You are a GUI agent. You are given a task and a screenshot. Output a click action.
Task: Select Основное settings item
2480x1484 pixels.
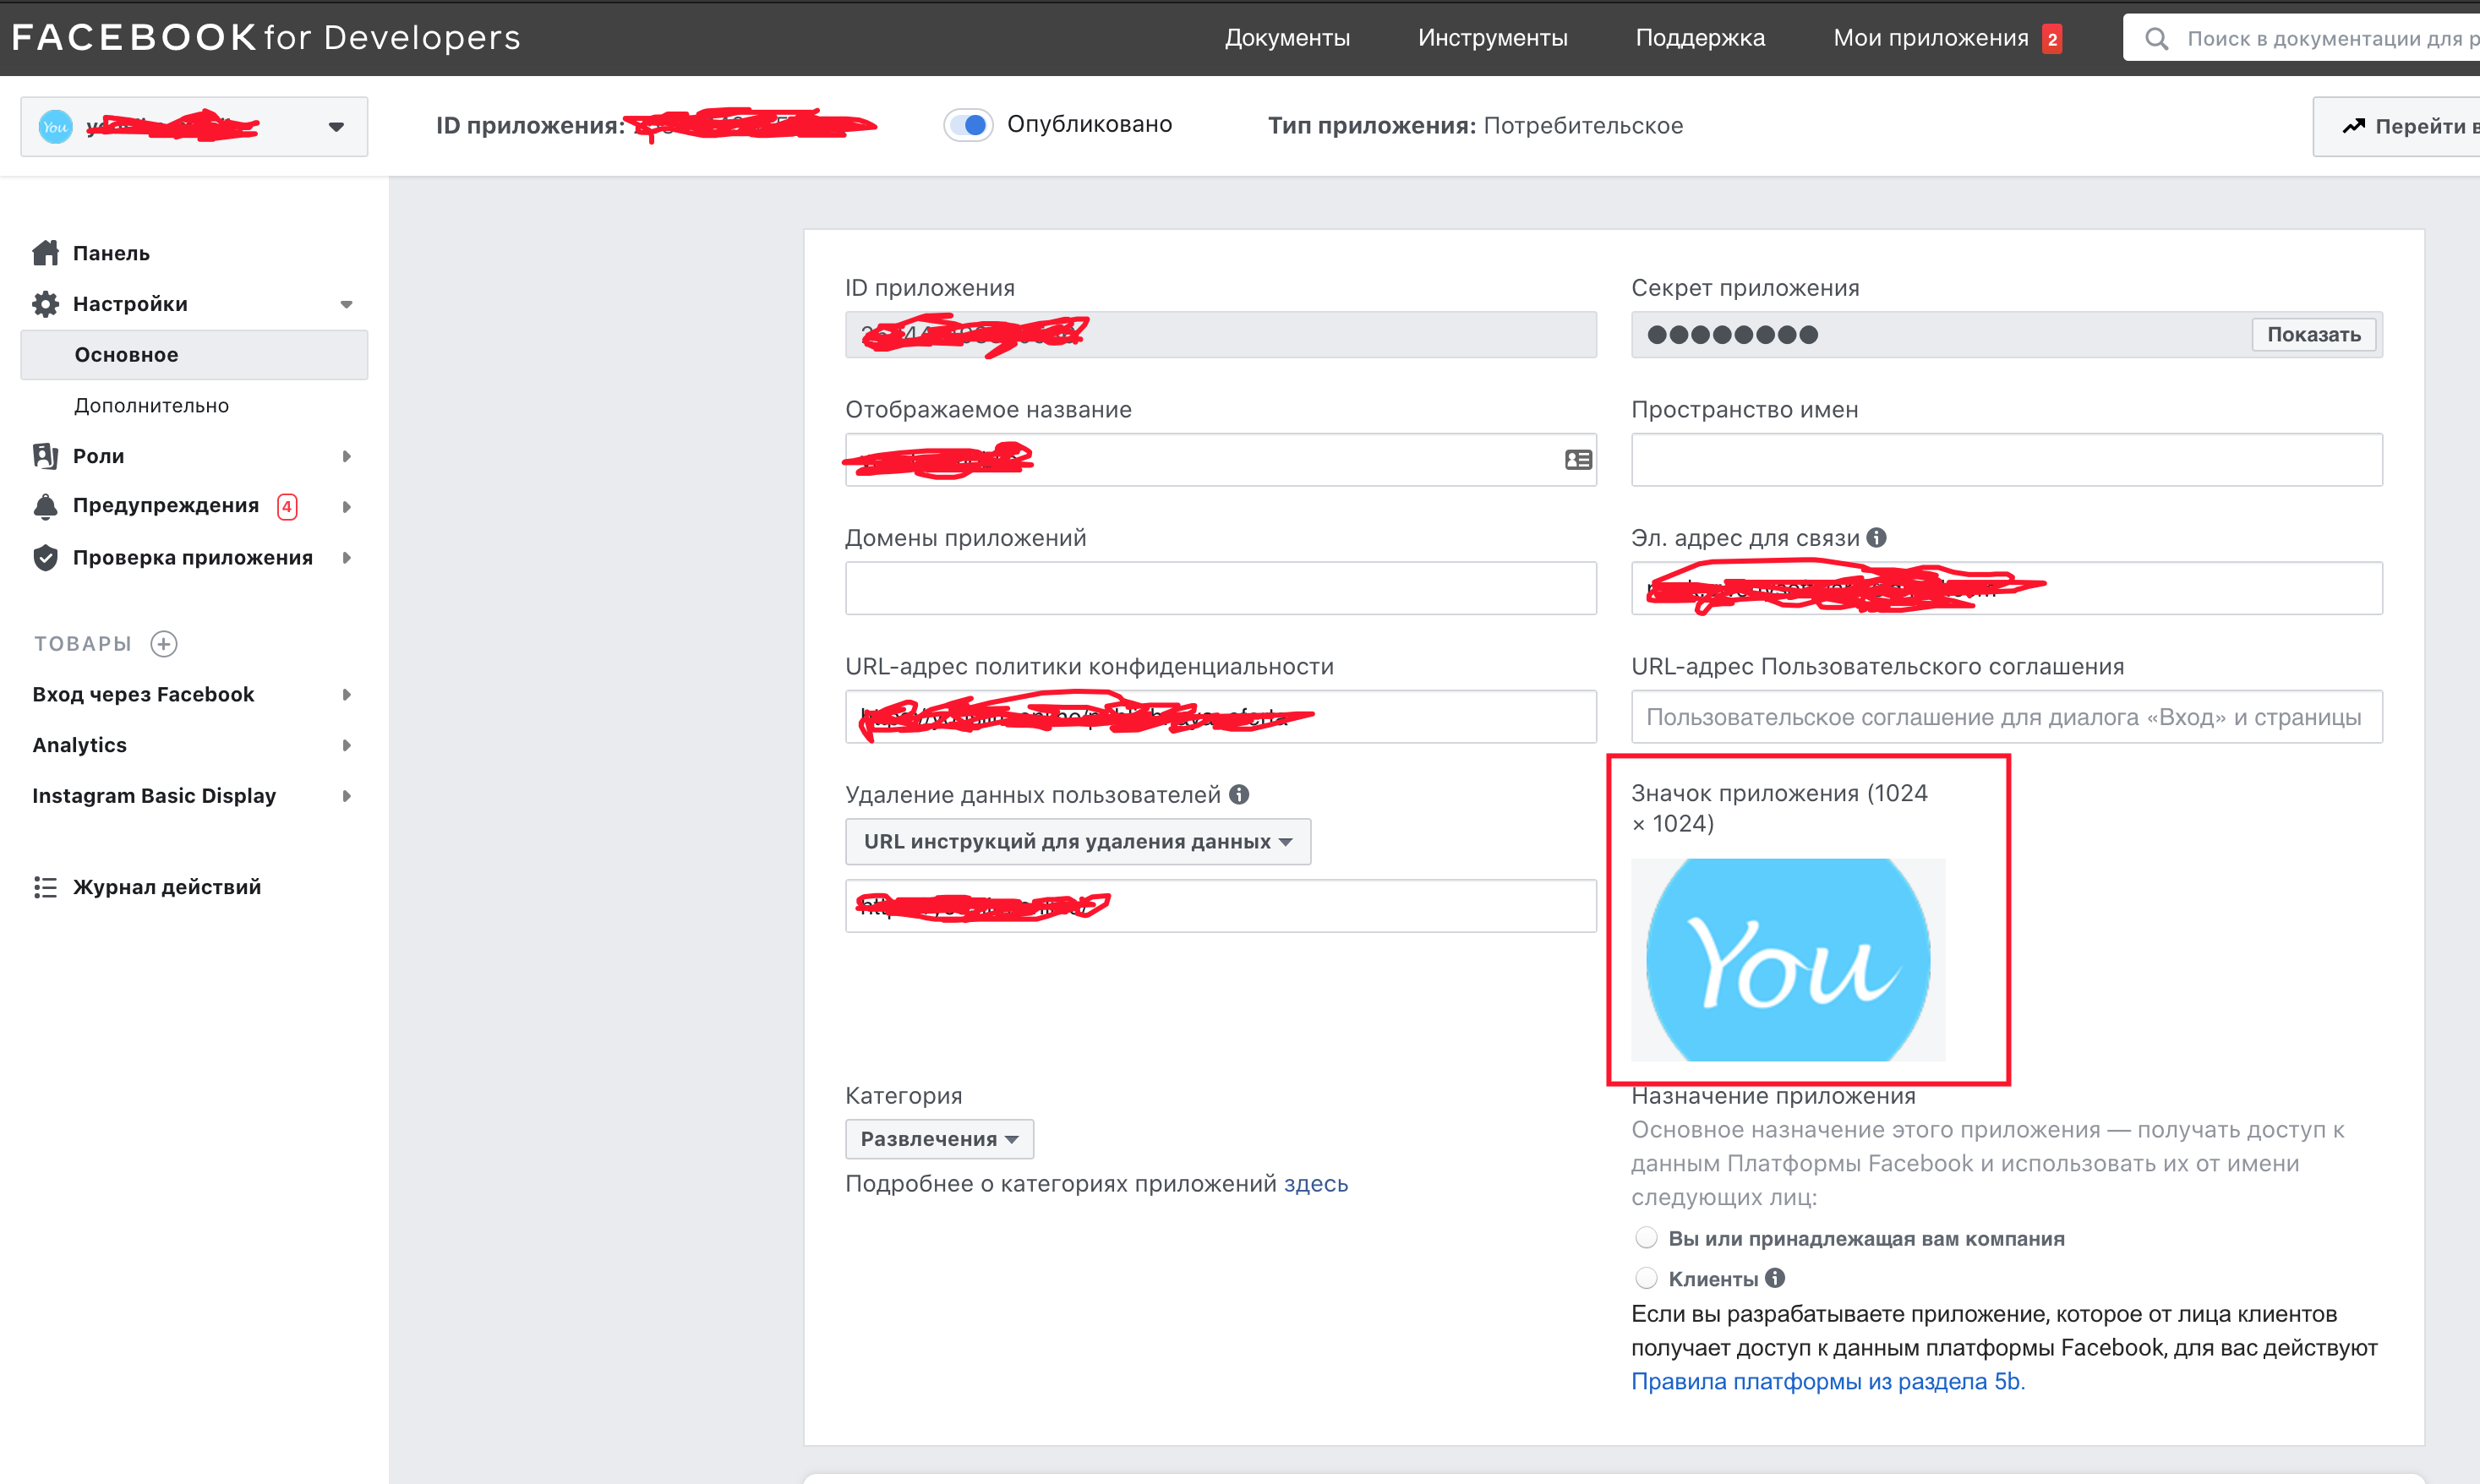194,355
